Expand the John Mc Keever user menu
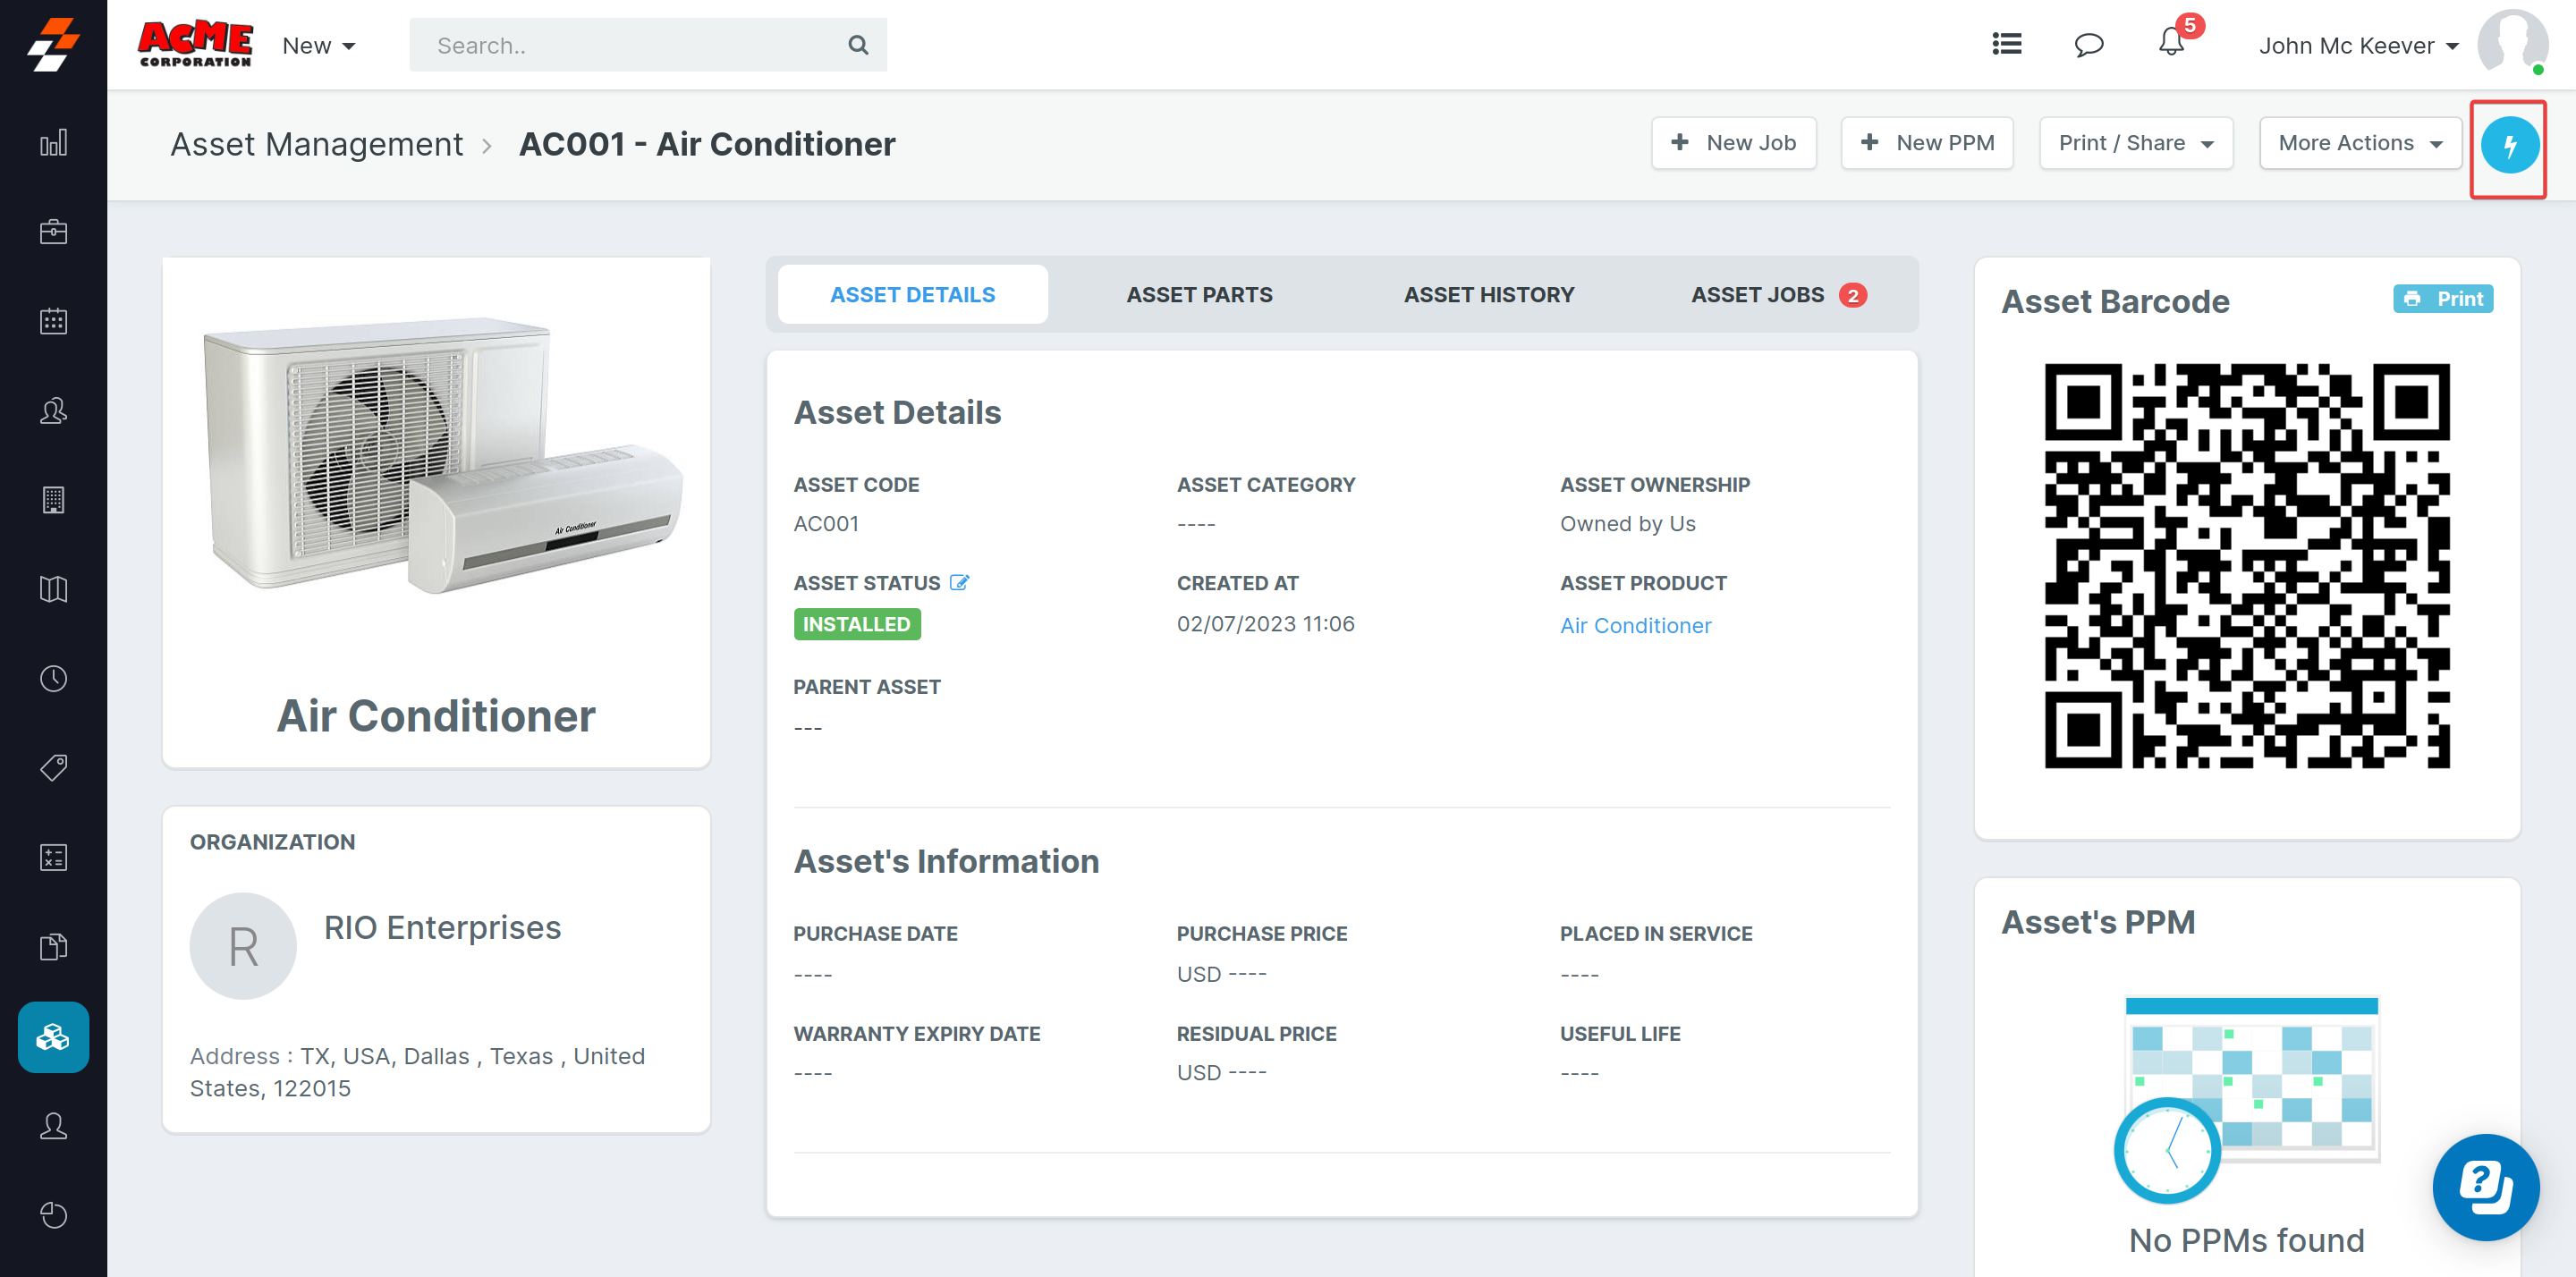2576x1277 pixels. point(2358,46)
